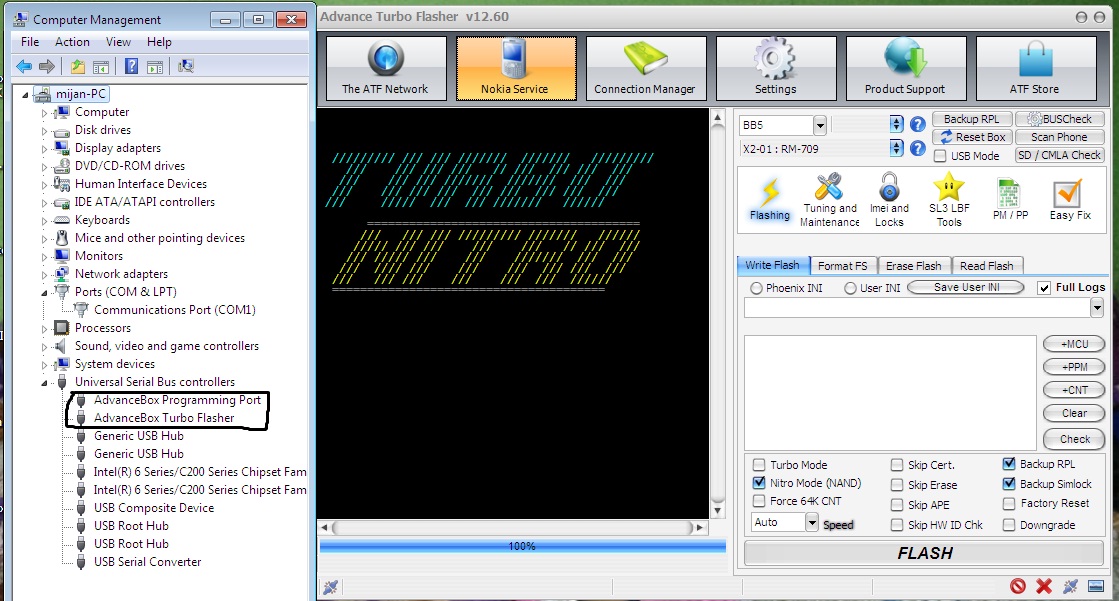Open Product Support
1119x601 pixels.
point(905,68)
